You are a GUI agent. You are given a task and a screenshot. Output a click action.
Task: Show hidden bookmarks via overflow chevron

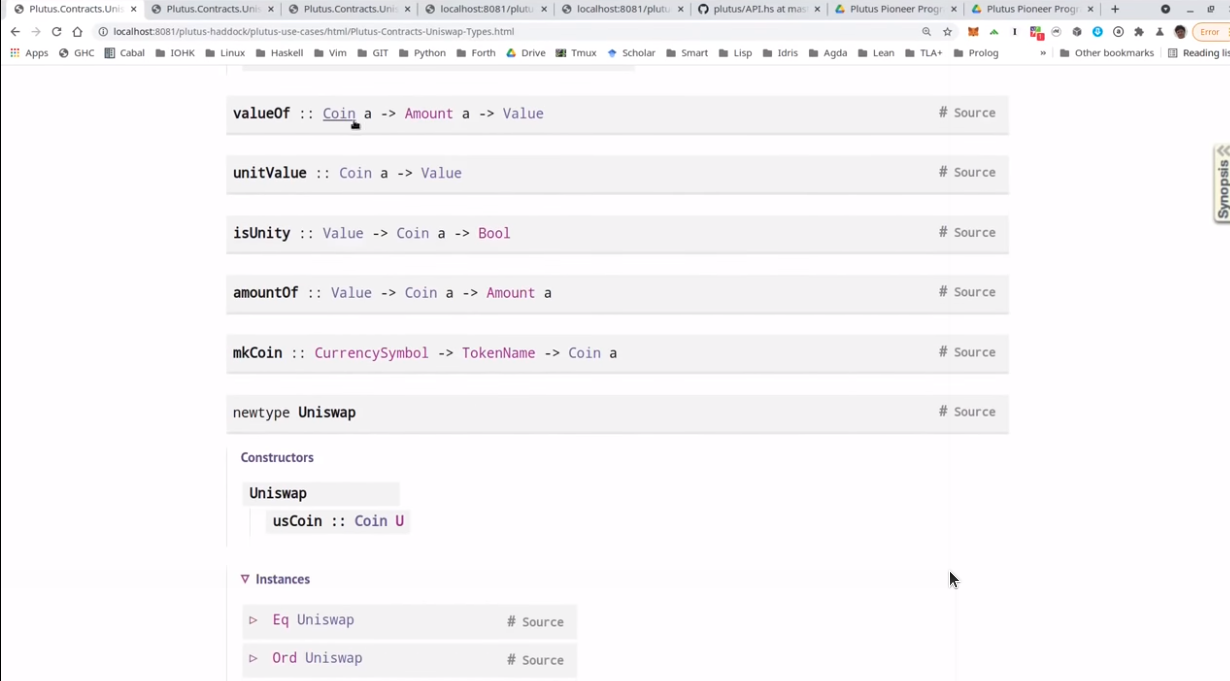tap(1043, 53)
